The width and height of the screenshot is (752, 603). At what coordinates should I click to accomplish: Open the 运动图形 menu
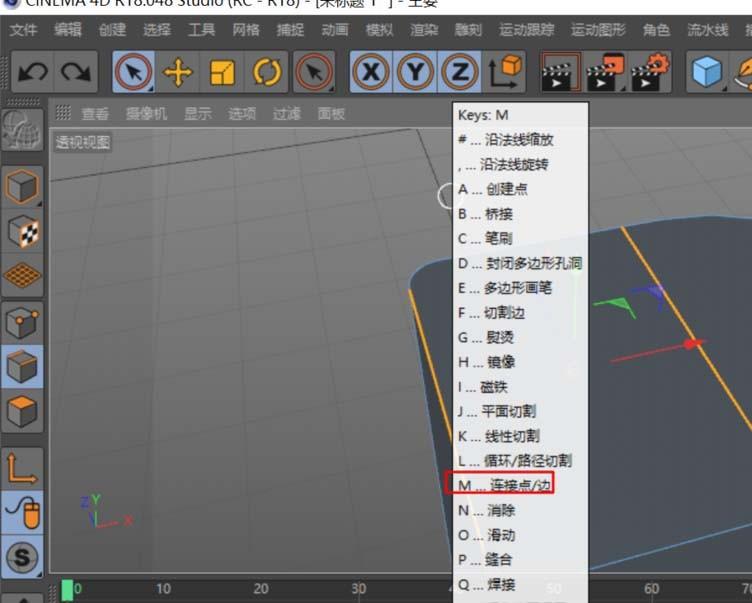point(599,30)
